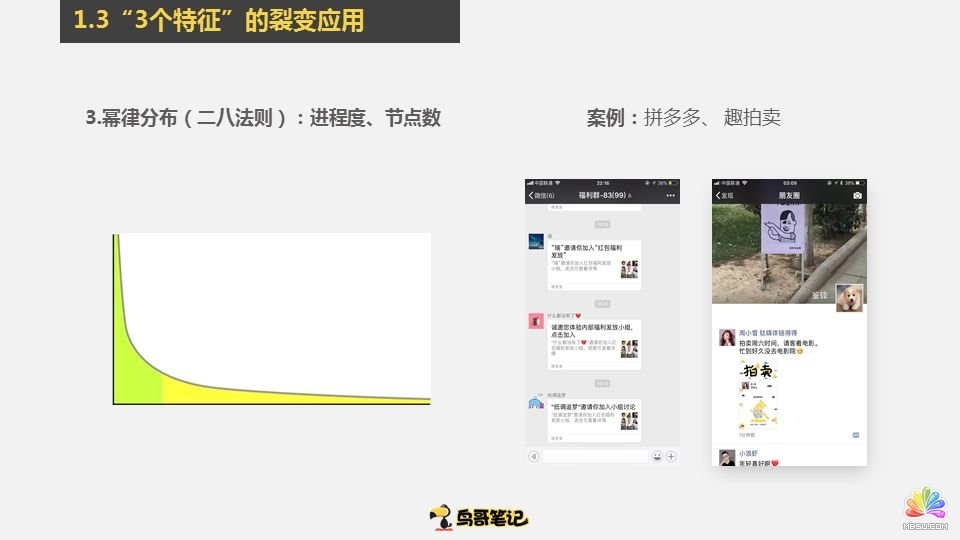Screen dimensions: 960x540
Task: Return to 发现 from Moments
Action: point(724,196)
